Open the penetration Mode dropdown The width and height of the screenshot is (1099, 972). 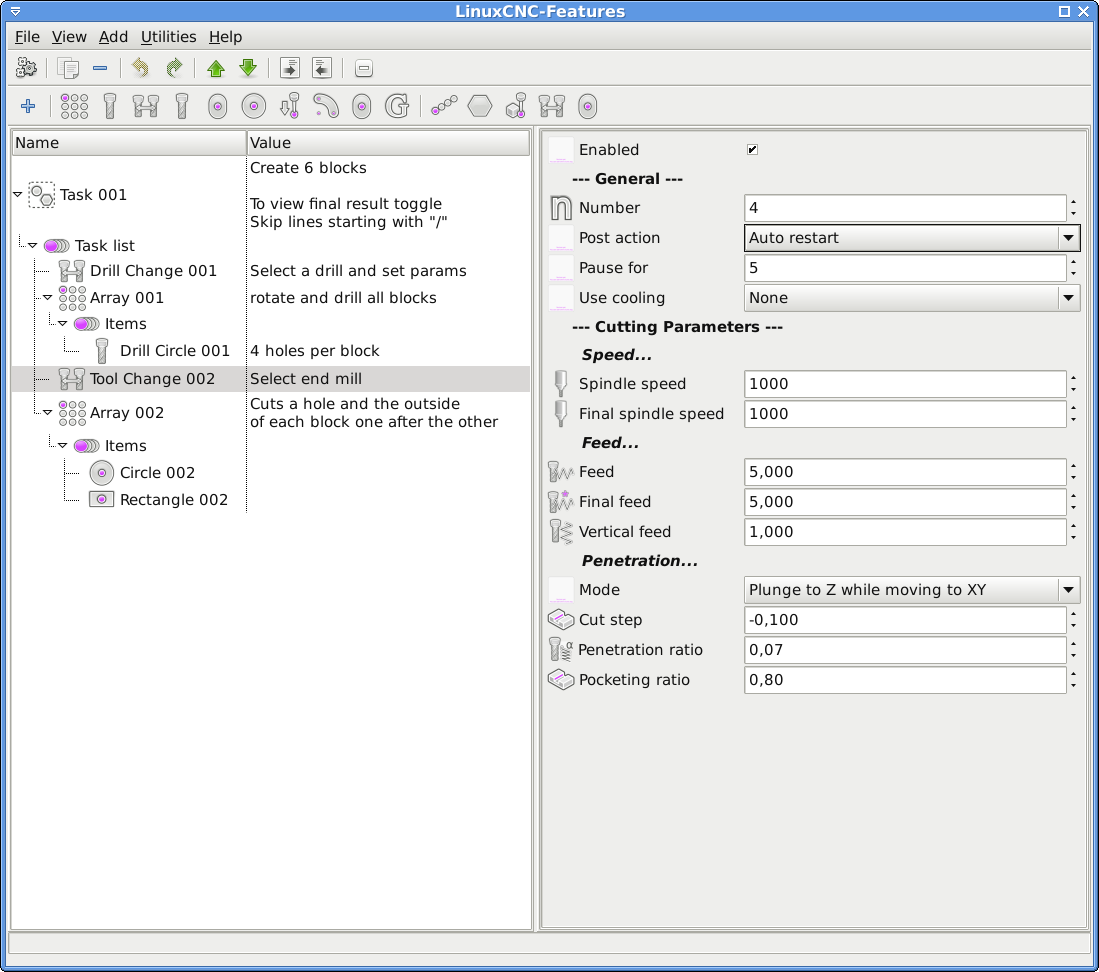coord(912,590)
